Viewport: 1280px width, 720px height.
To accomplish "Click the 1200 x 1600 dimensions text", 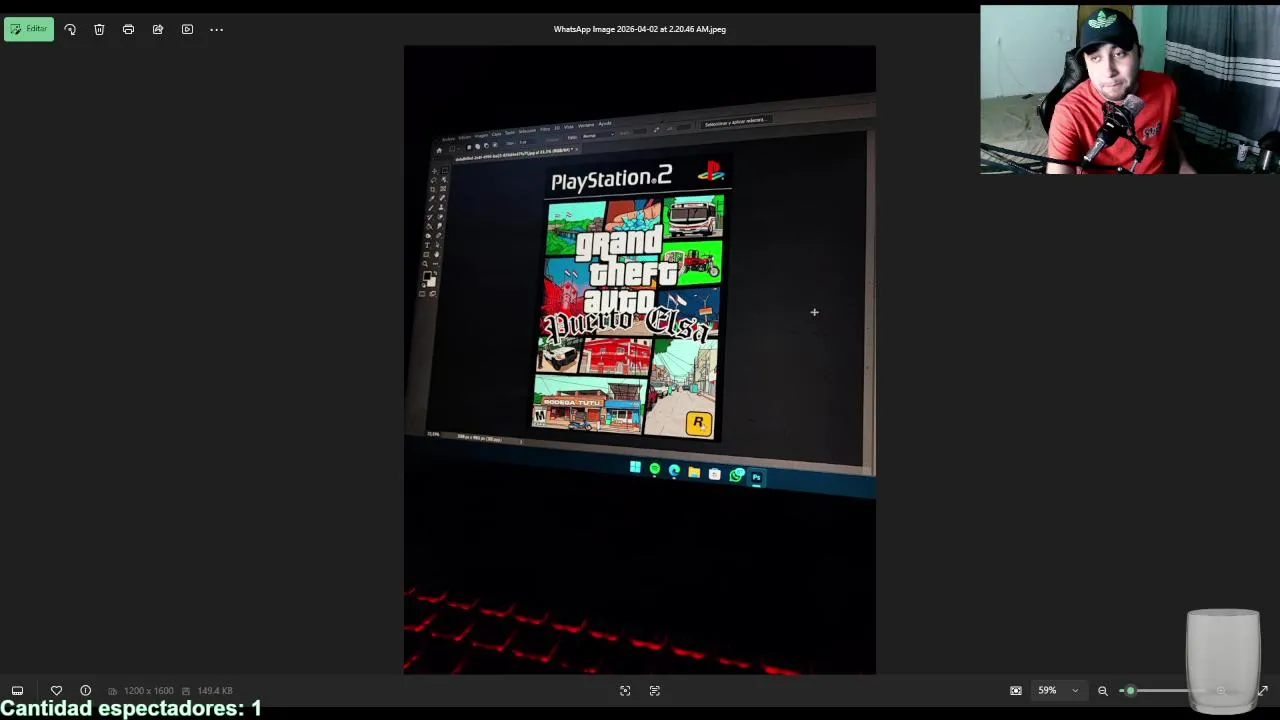I will pos(149,691).
